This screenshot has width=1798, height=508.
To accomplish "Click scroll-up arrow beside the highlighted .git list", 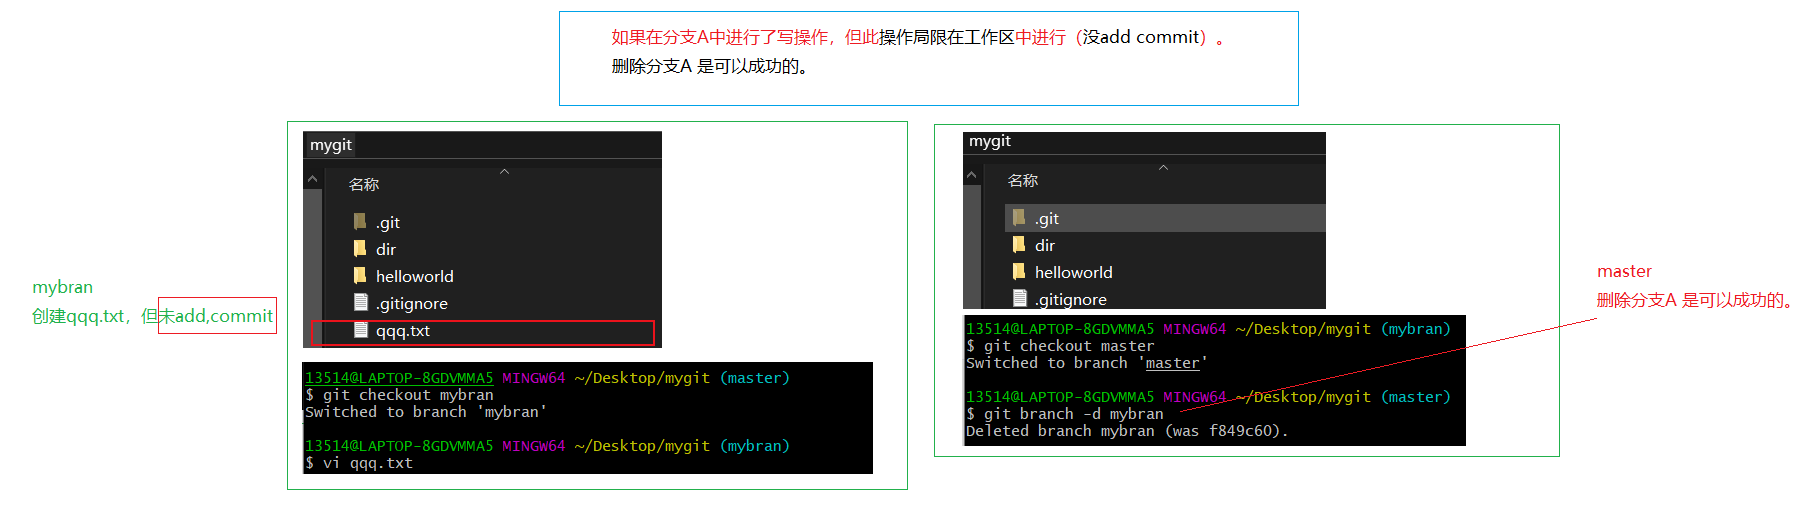I will [971, 175].
